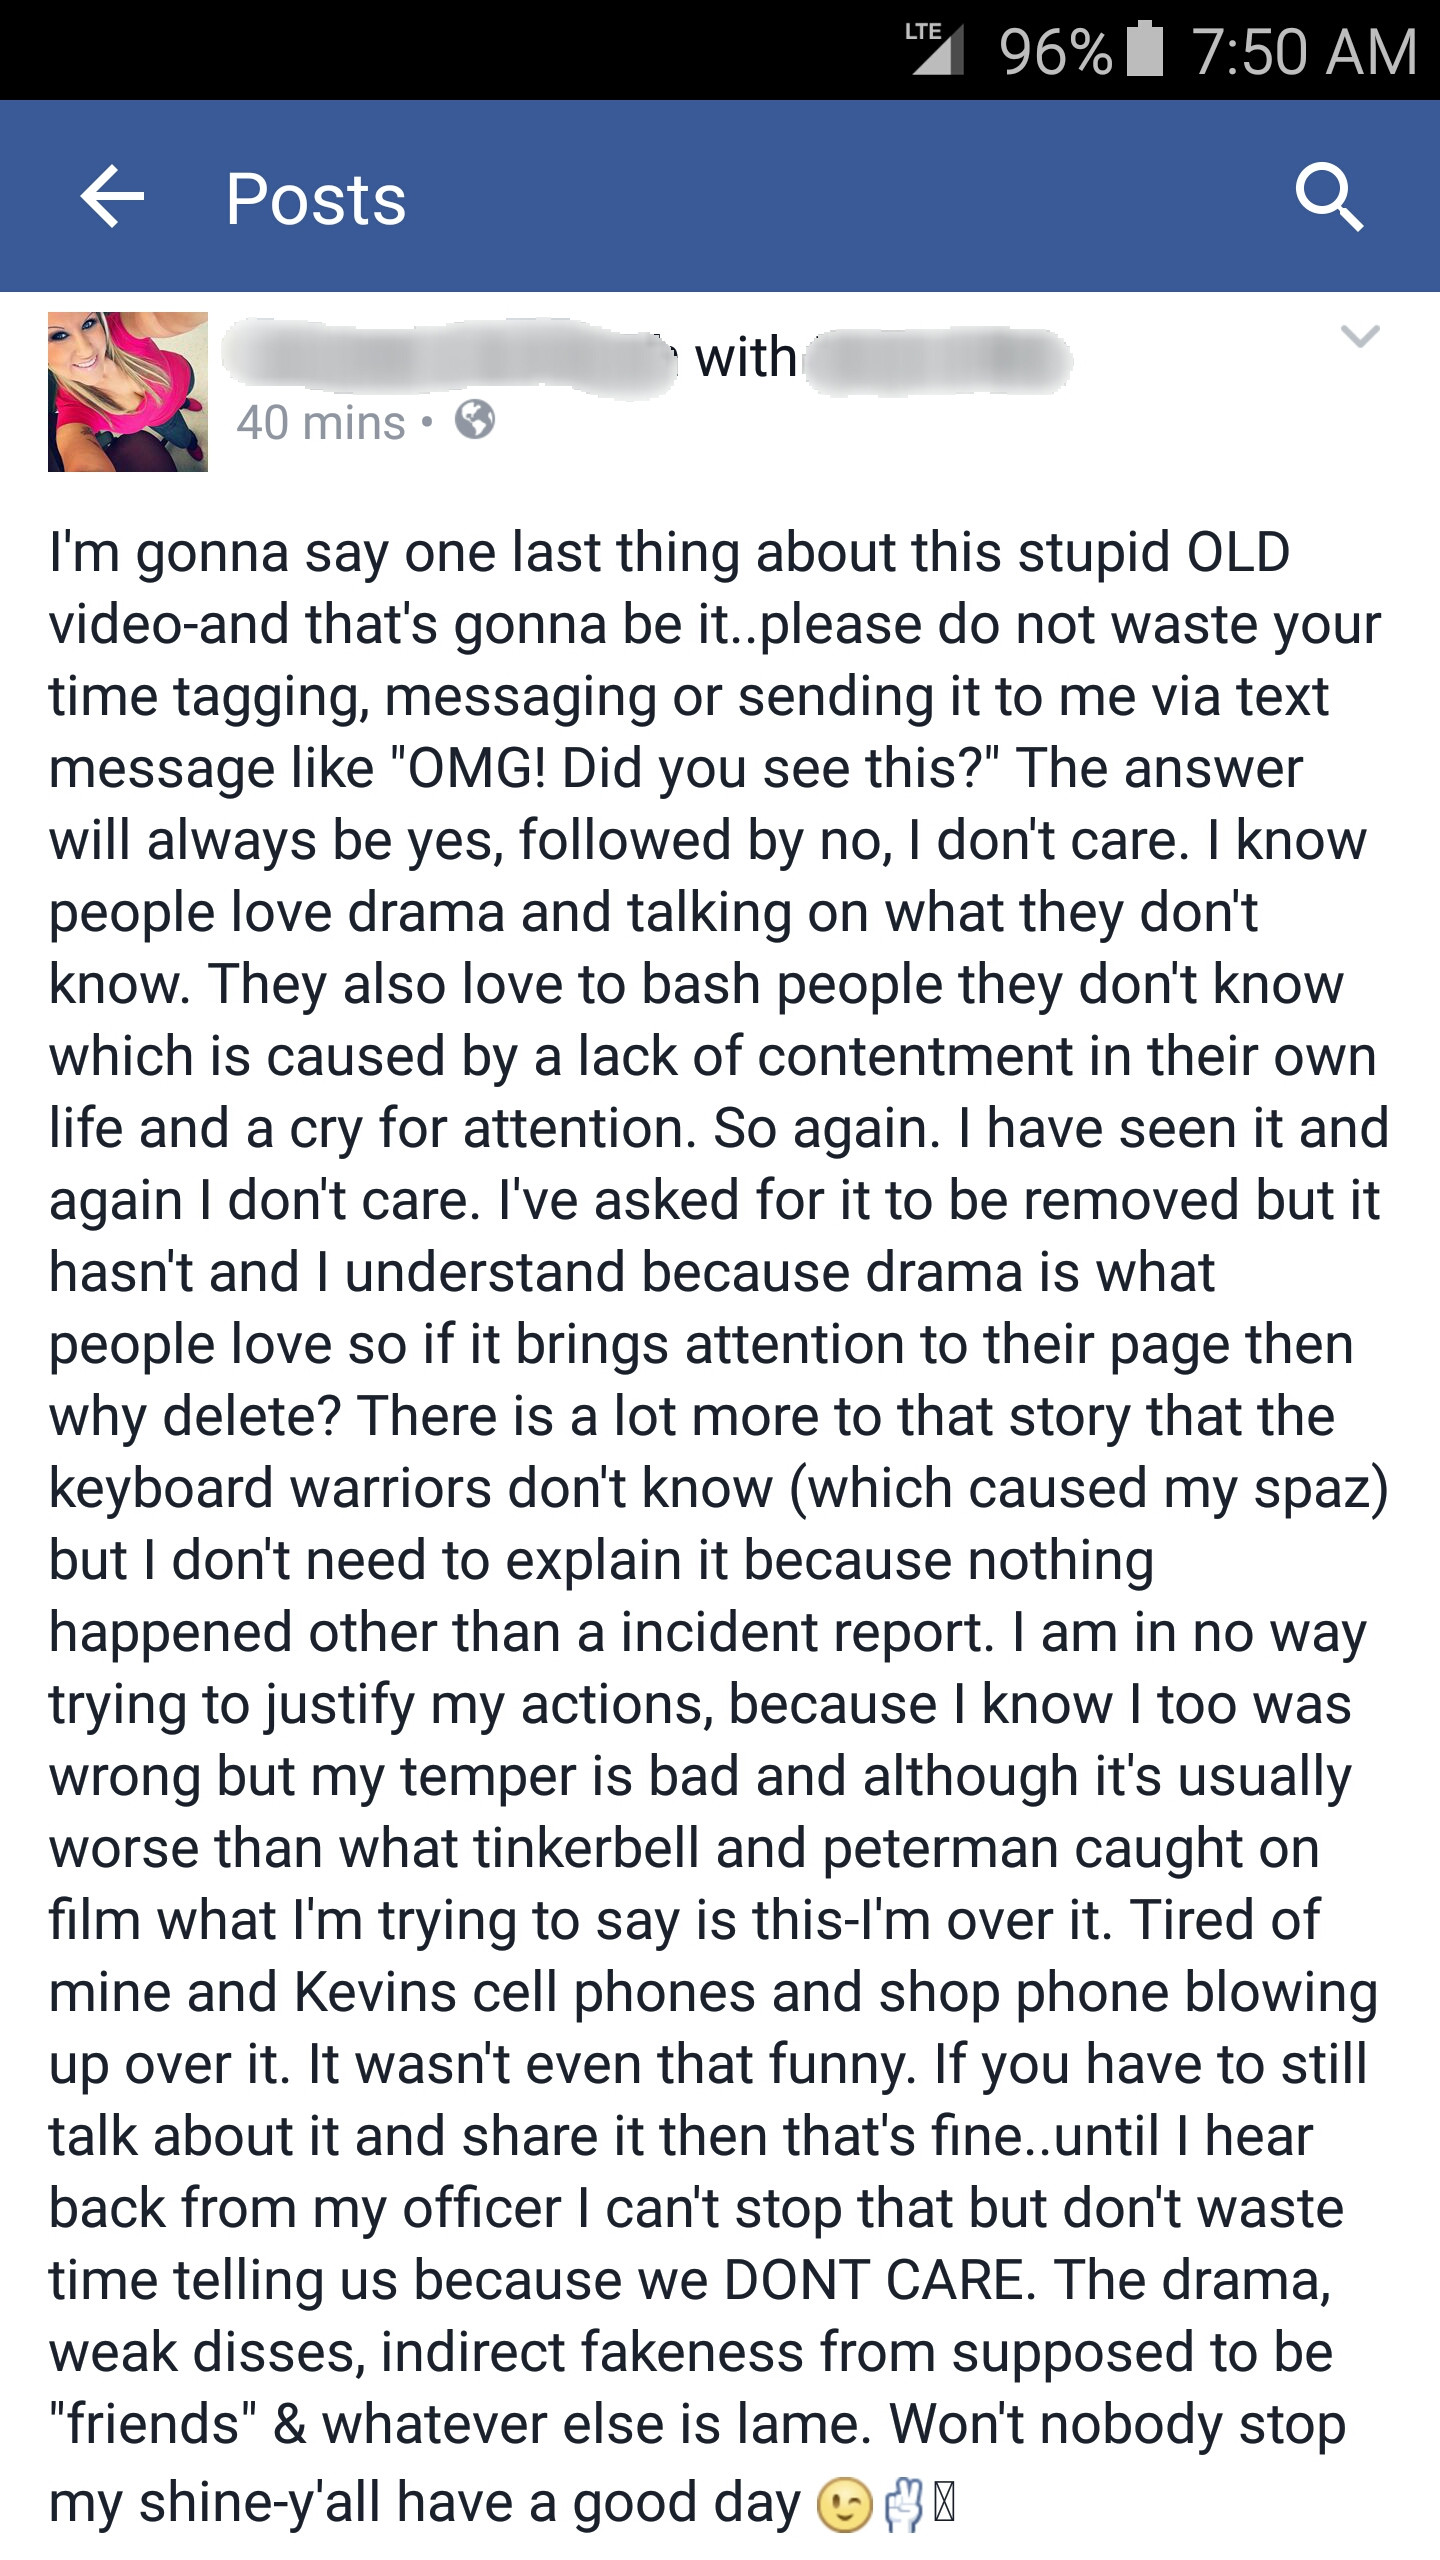
Task: Tap the capitalized word "OLD" in post
Action: click(1238, 552)
